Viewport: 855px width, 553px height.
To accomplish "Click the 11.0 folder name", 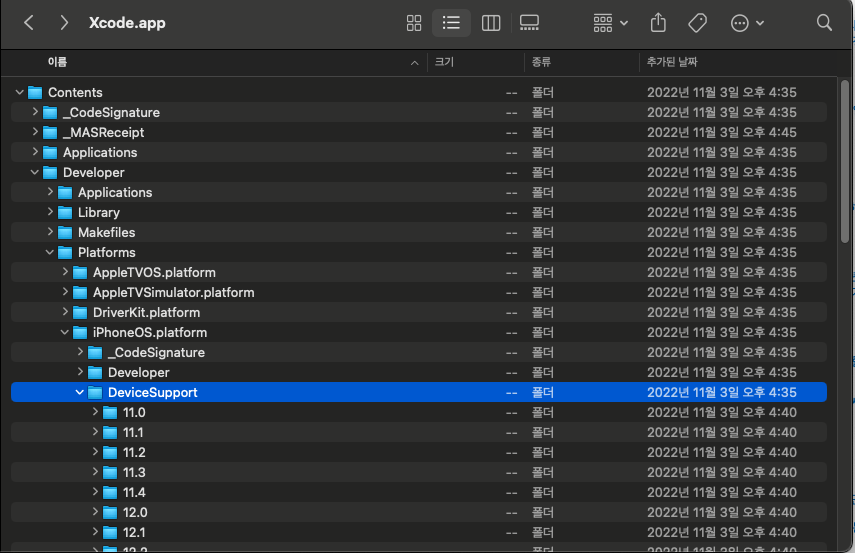I will click(134, 412).
